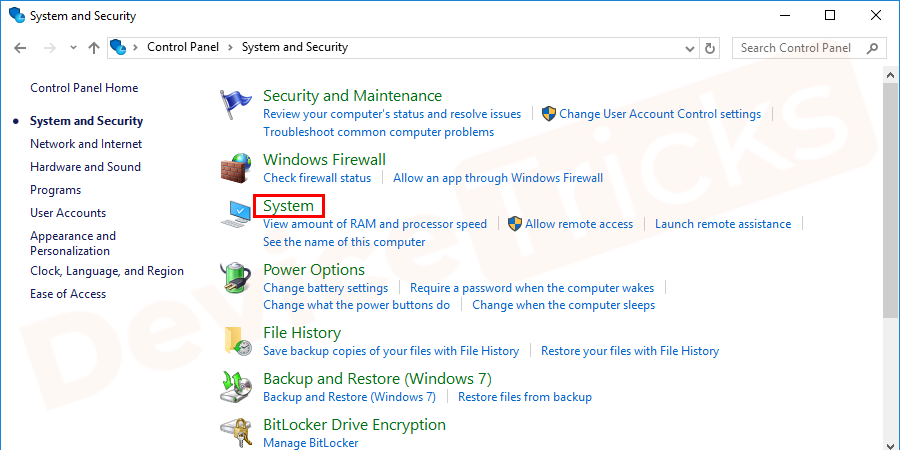
Task: Click the Power Options battery icon
Action: tap(237, 279)
